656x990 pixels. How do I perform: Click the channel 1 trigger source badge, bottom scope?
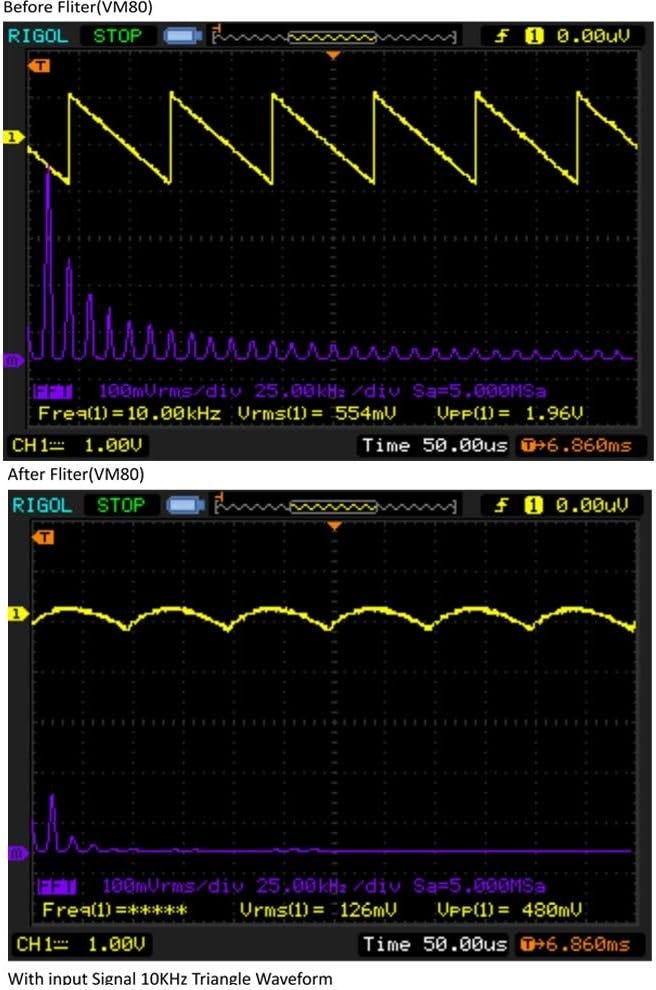point(534,505)
